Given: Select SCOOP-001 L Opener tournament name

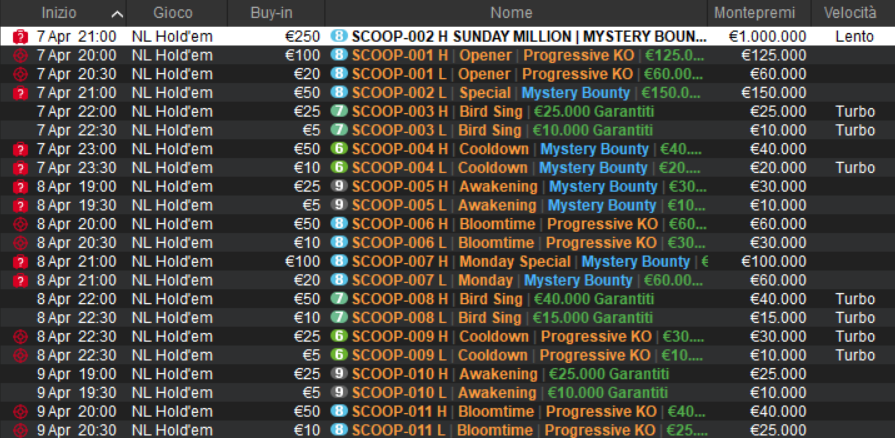Looking at the screenshot, I should [x=527, y=74].
